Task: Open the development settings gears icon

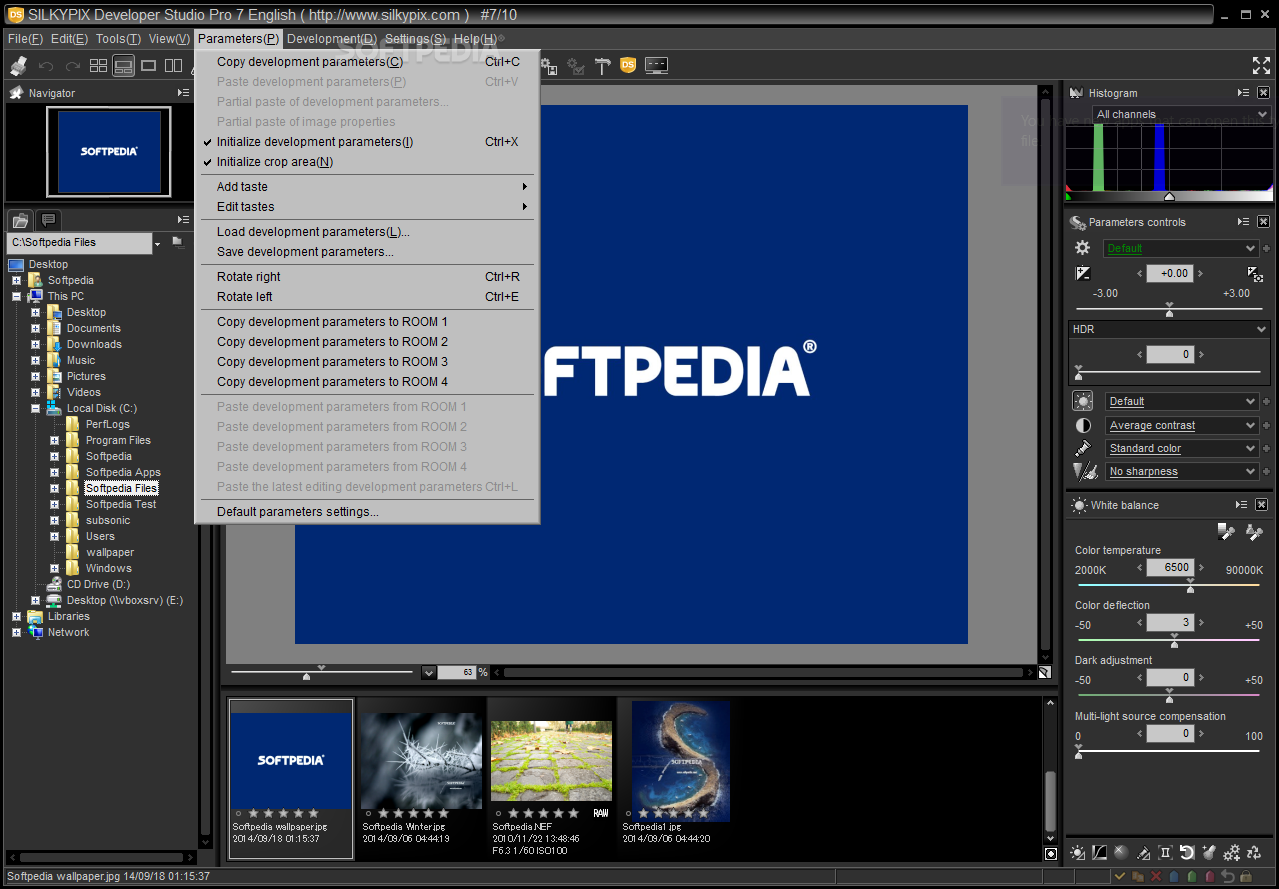Action: point(1231,852)
